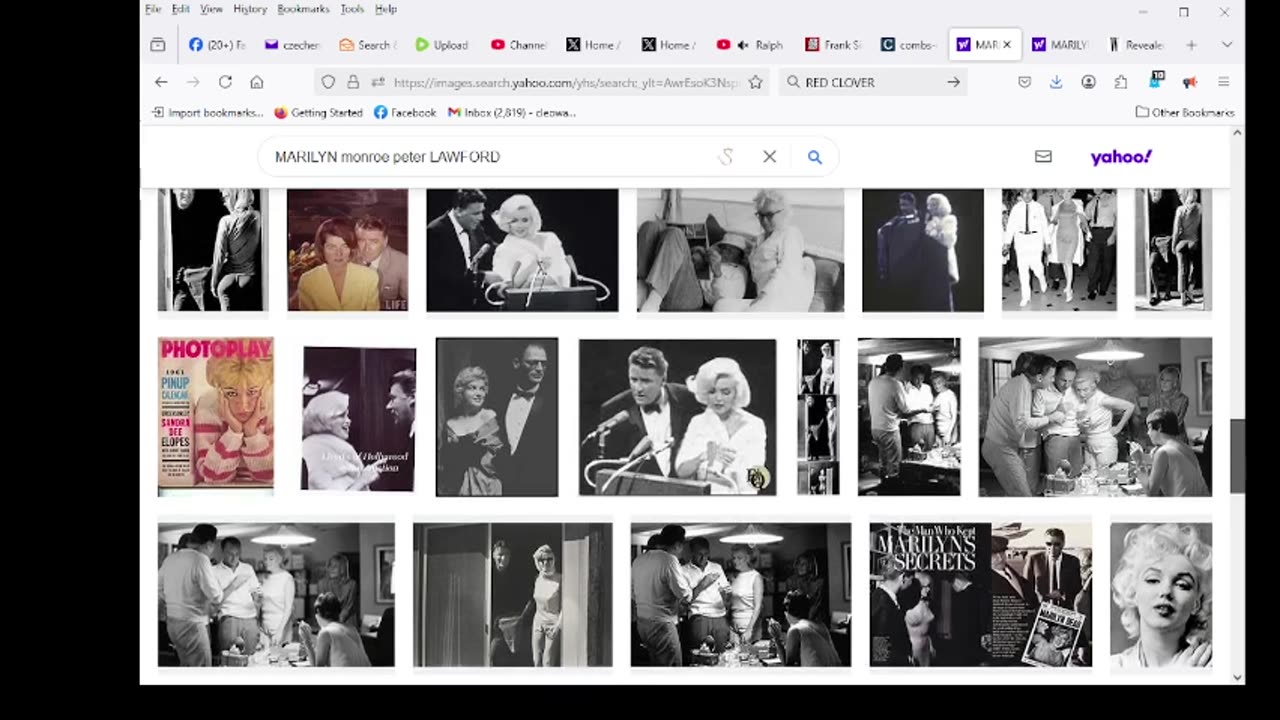Switch to the Revealed tab
1280x720 pixels.
pos(1137,45)
